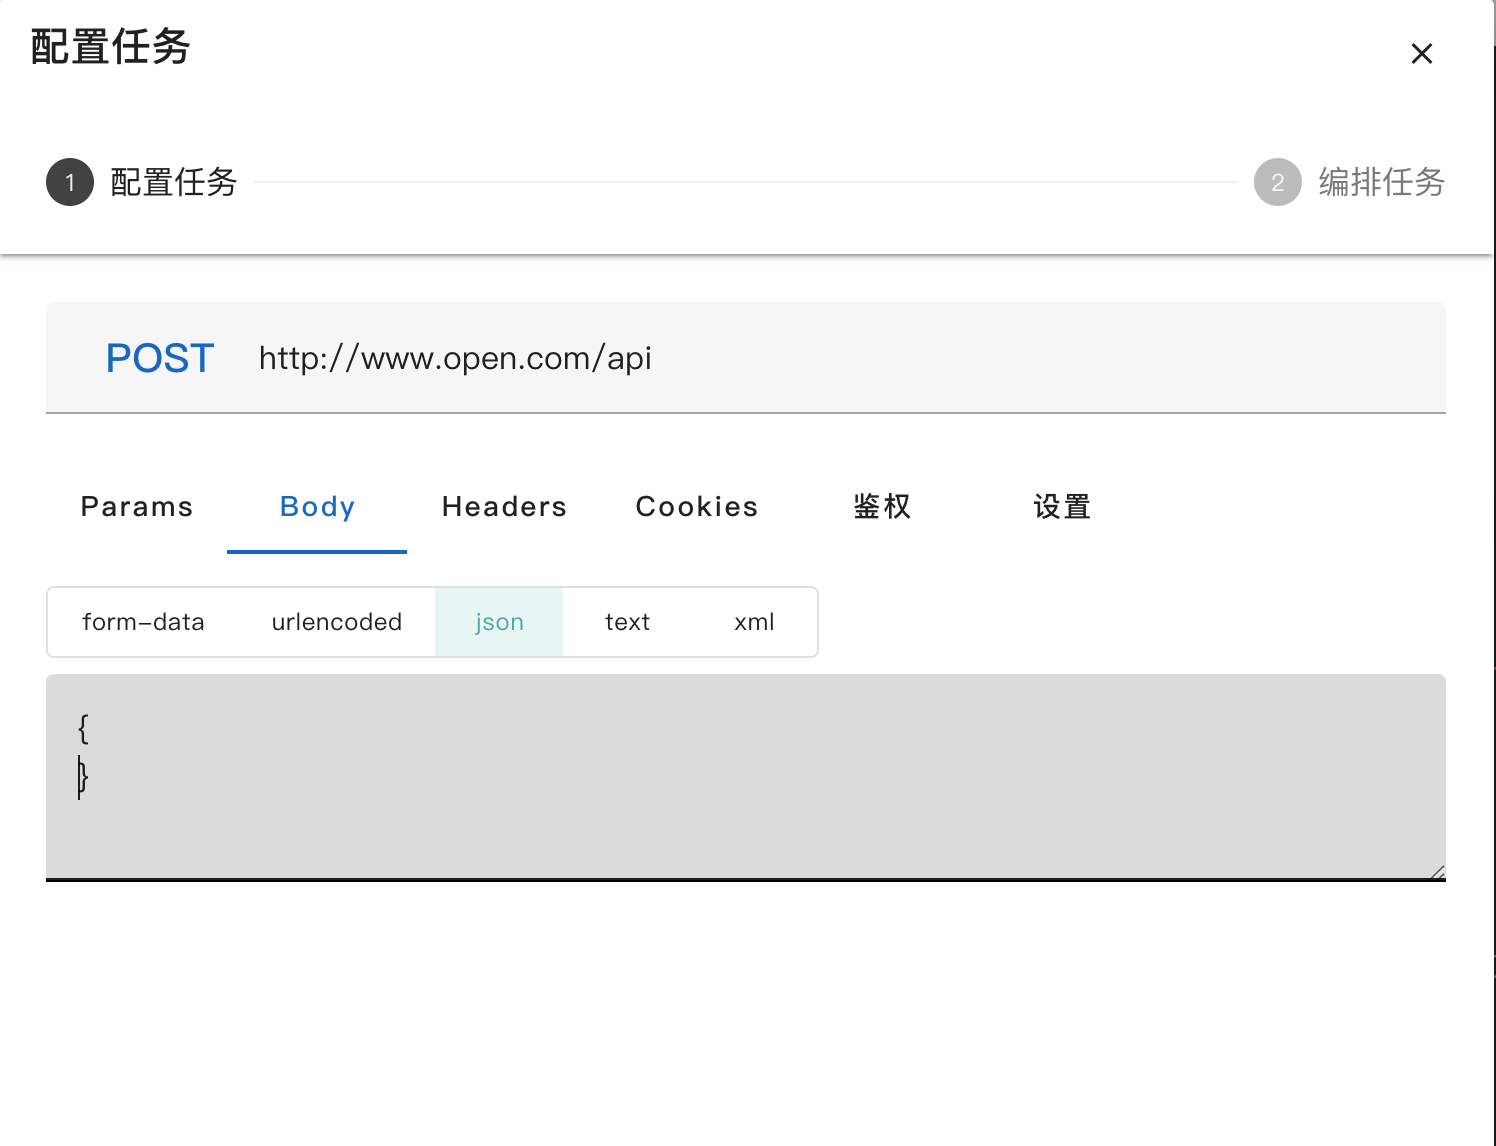Select json body type
1496x1146 pixels.
(x=498, y=622)
